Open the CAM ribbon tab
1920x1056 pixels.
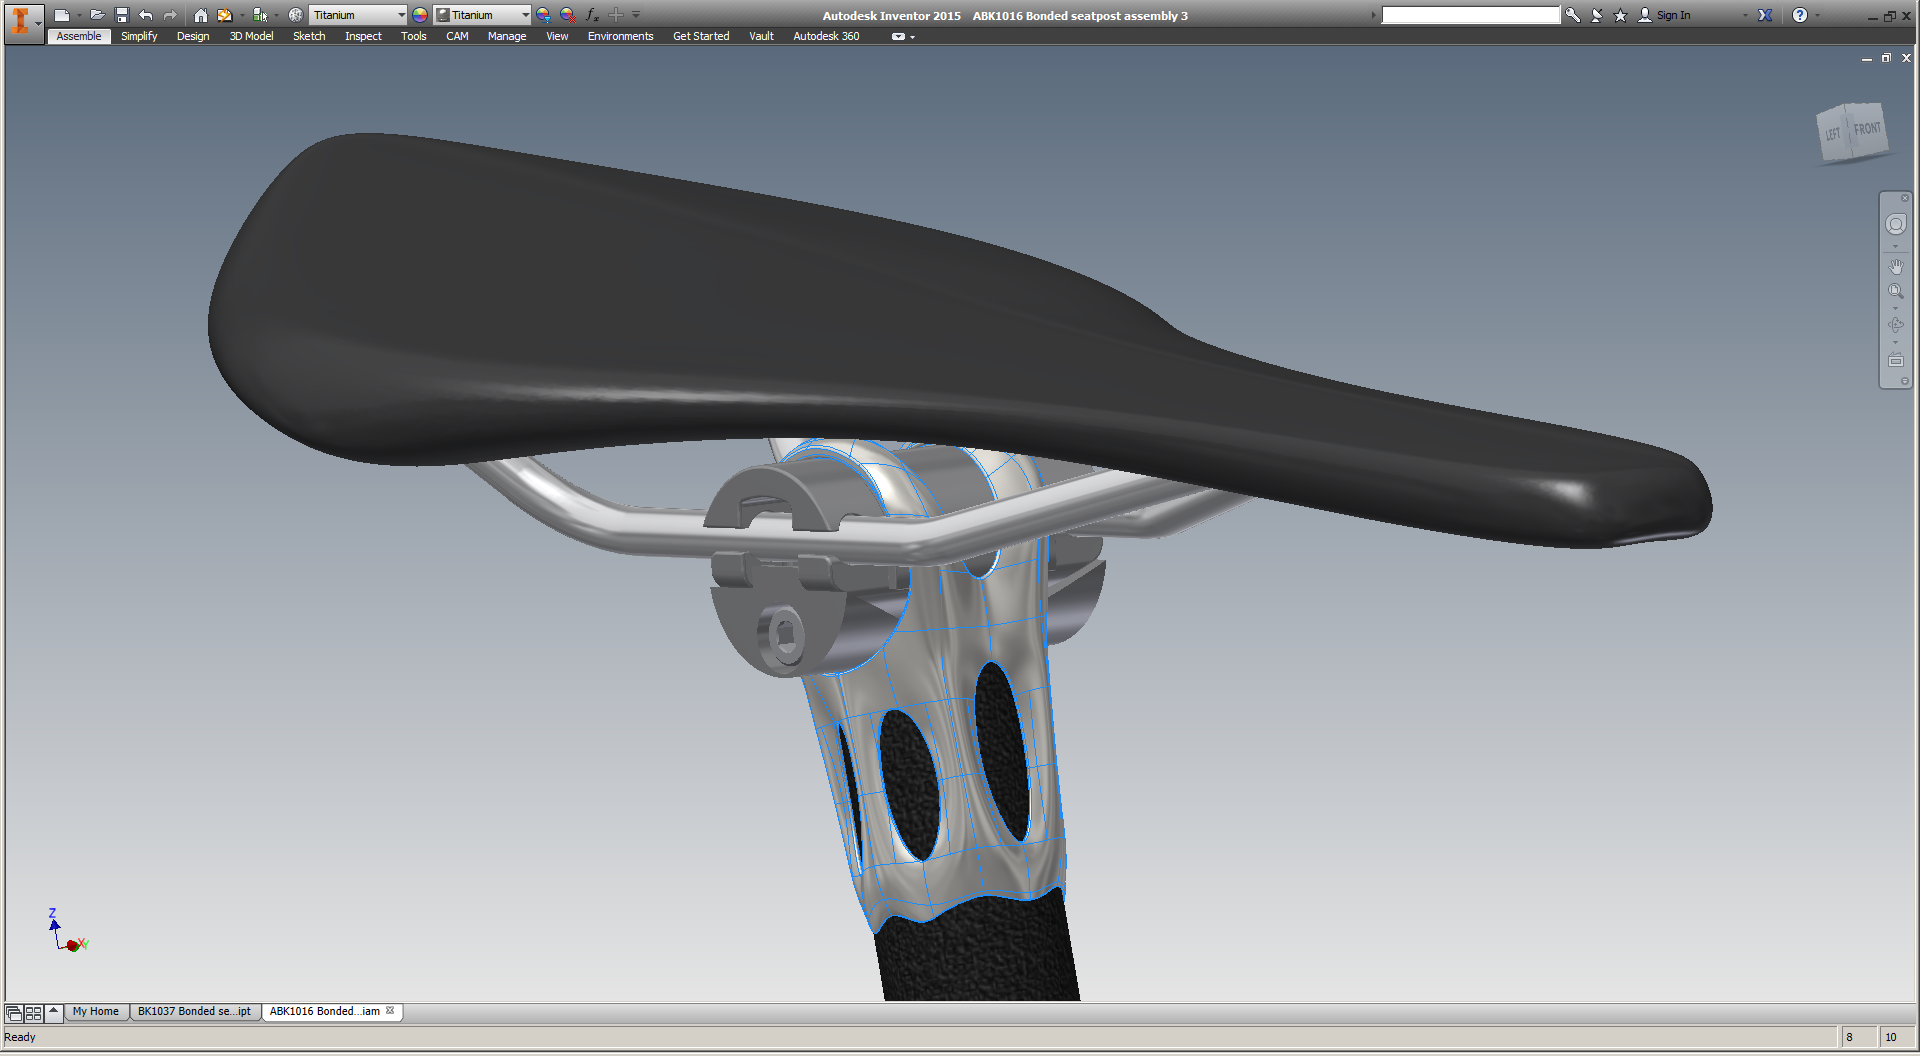pos(457,36)
